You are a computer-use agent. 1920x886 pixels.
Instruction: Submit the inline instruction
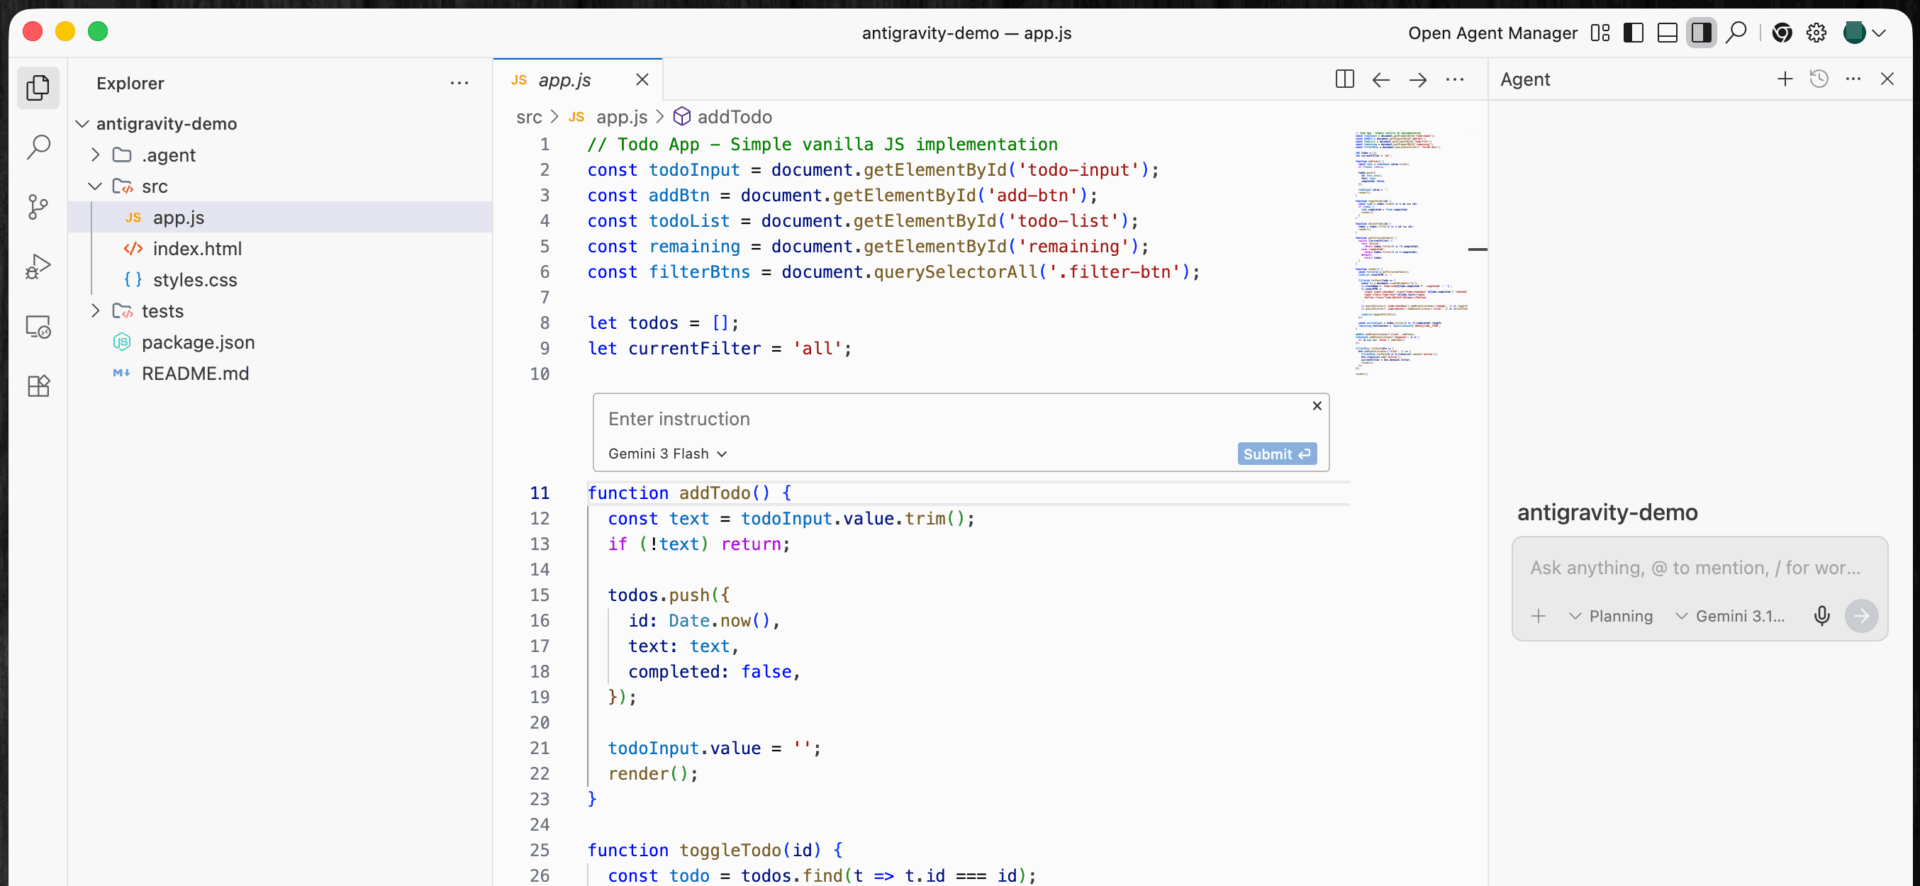pos(1276,454)
